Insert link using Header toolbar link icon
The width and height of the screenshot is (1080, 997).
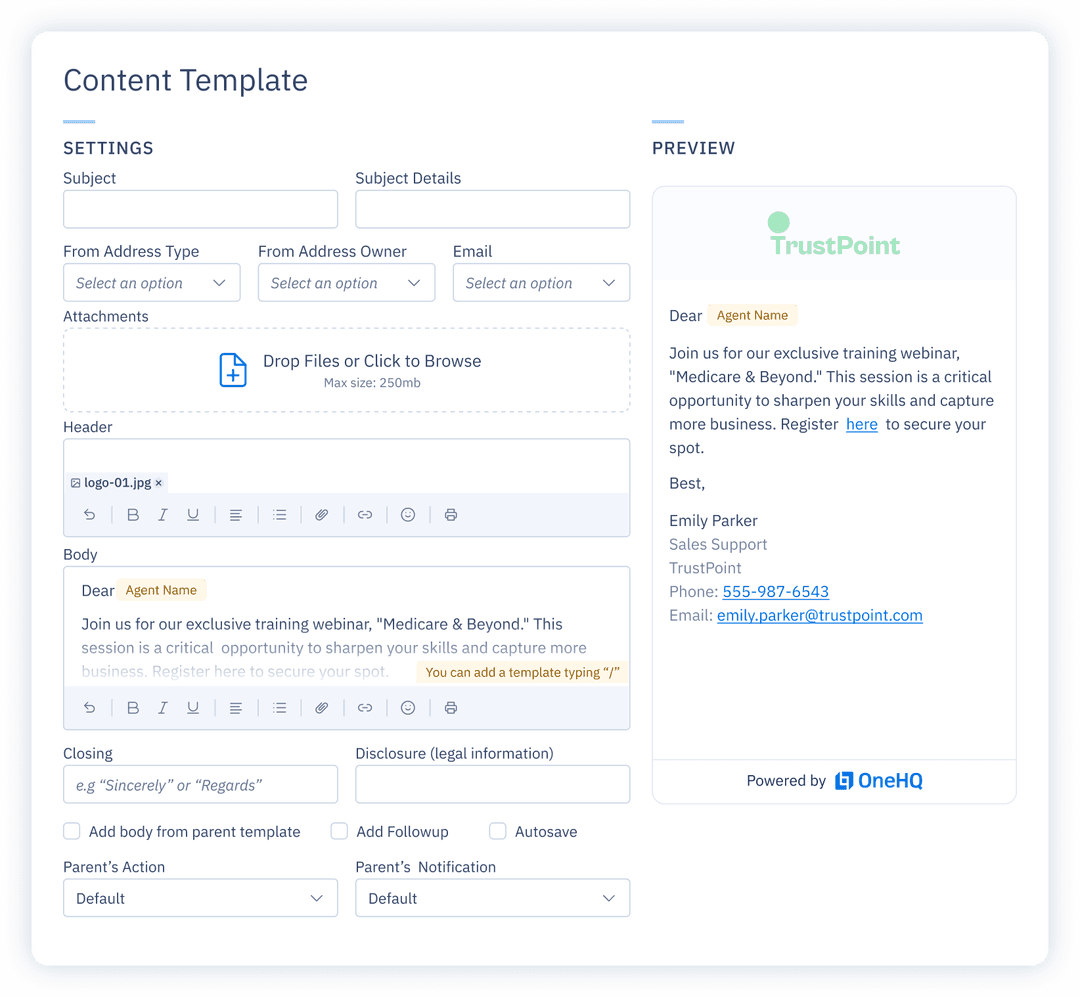point(365,515)
